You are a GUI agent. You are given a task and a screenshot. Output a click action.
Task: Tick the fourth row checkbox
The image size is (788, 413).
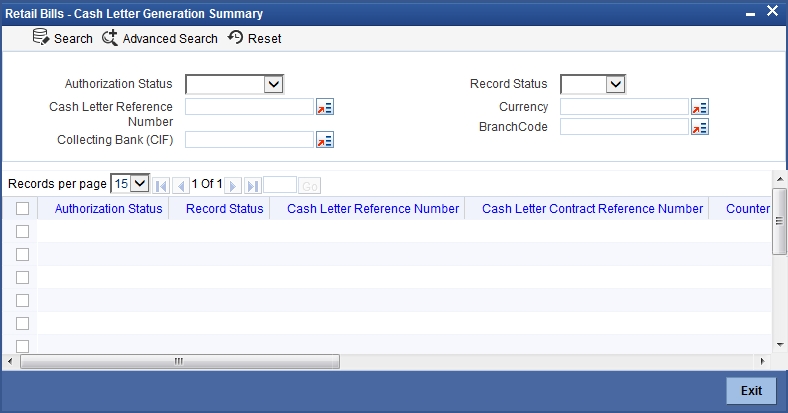23,300
